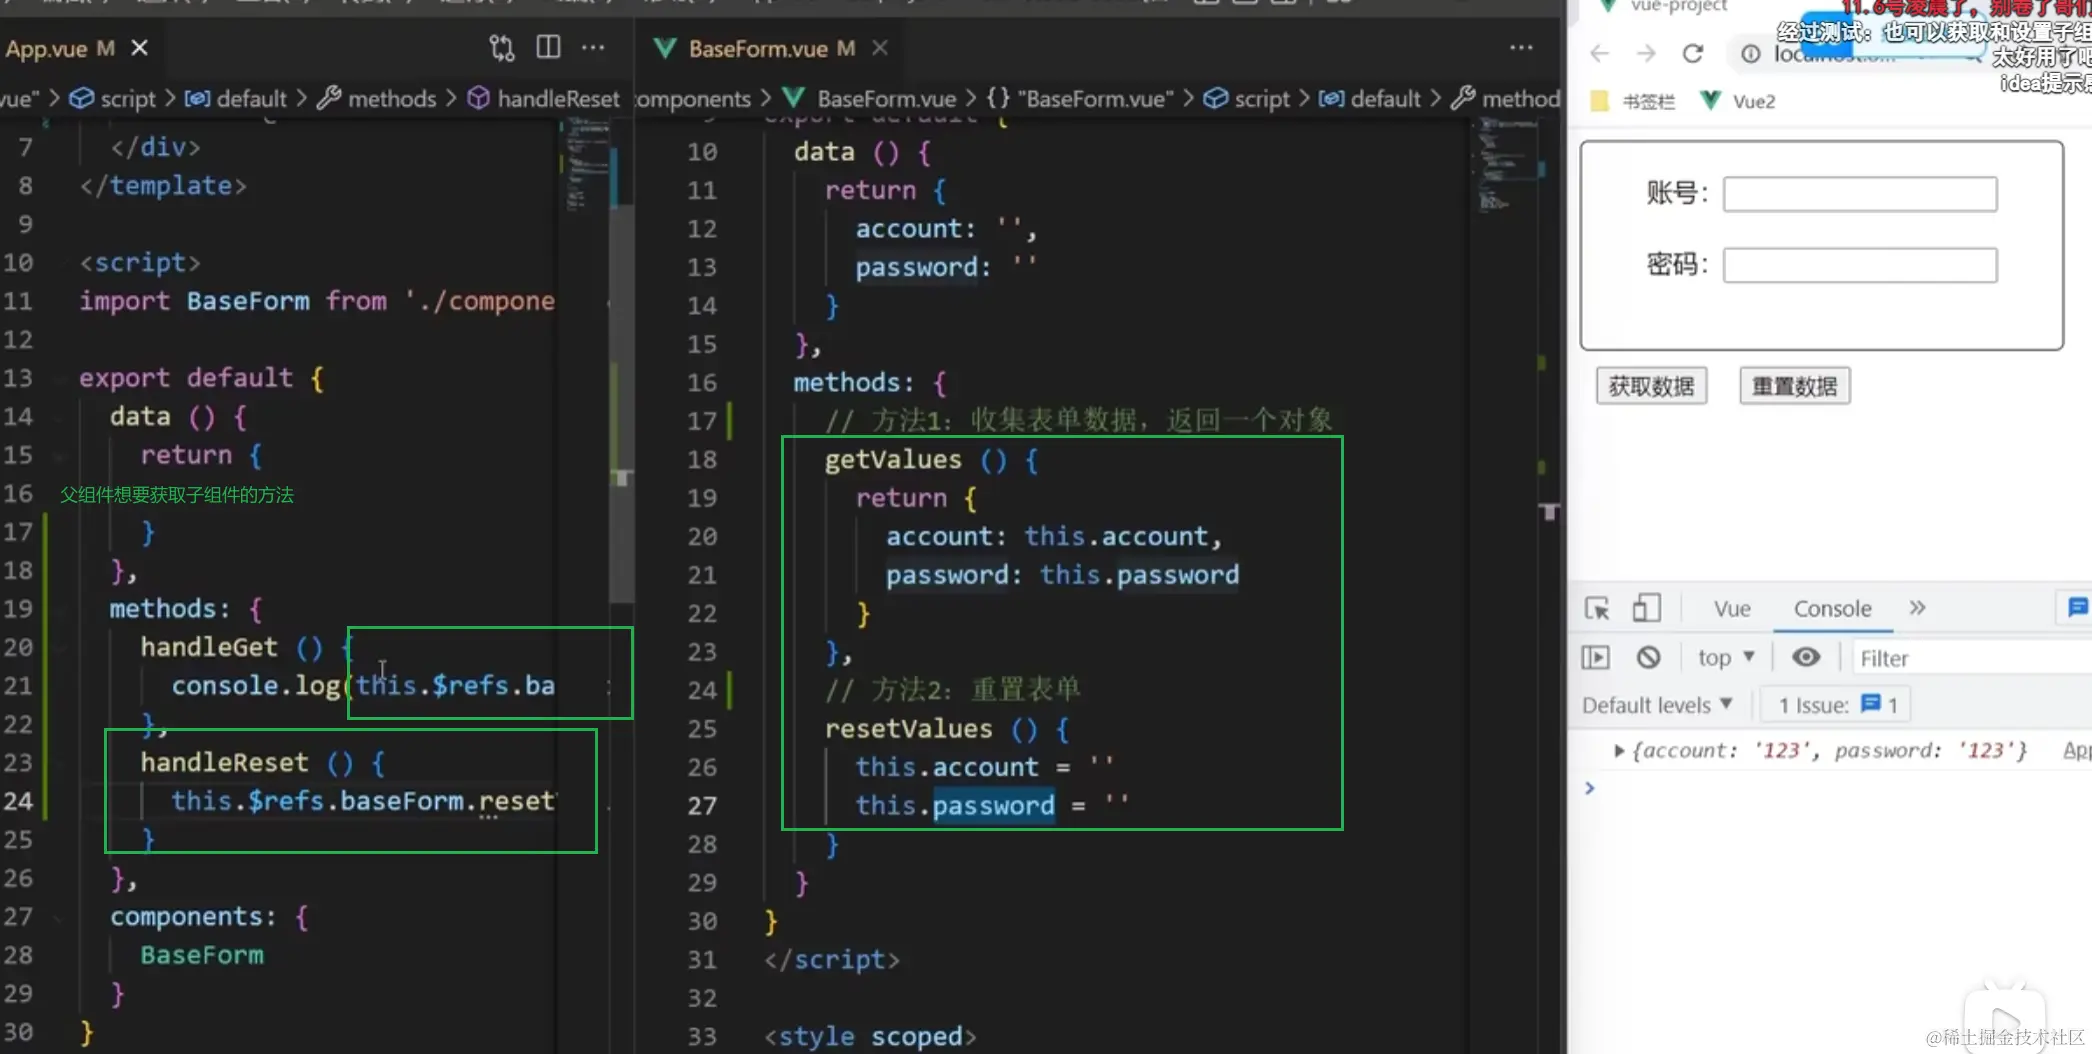The width and height of the screenshot is (2092, 1054).
Task: Show the console sidebar
Action: [1596, 657]
